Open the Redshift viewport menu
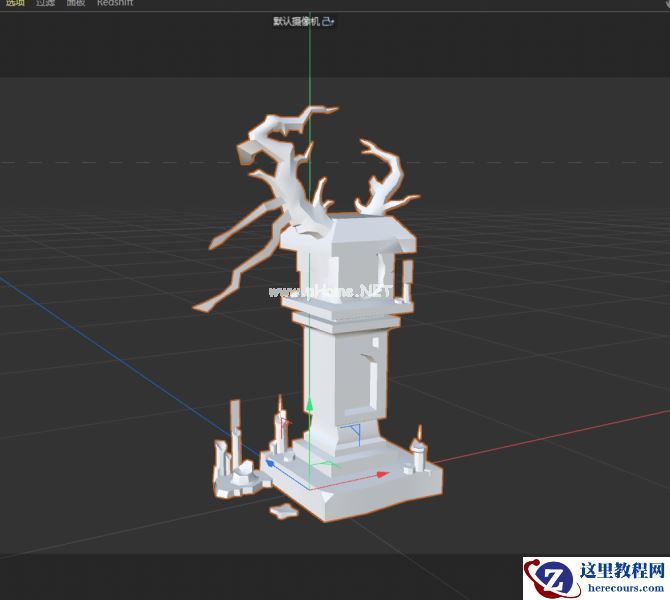 115,4
